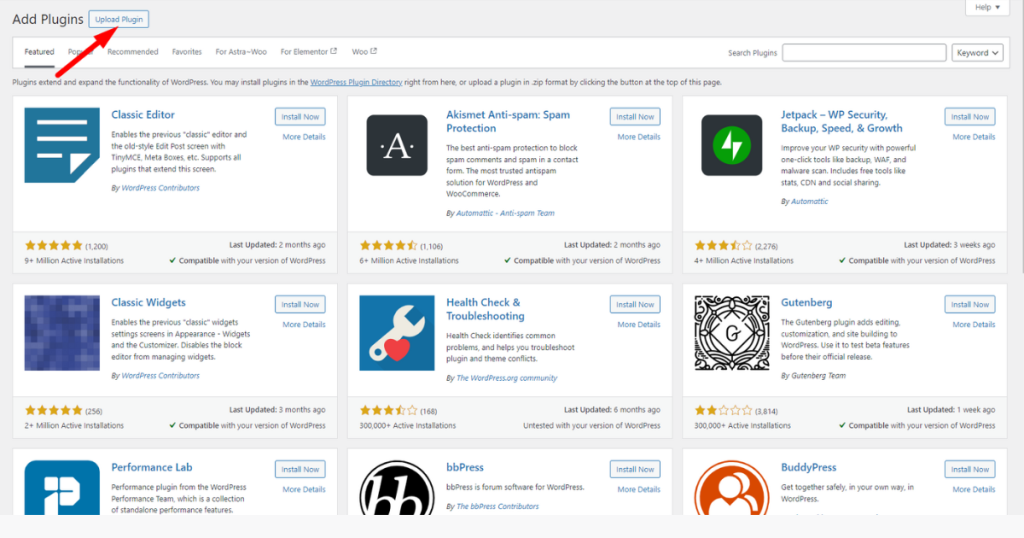Click the Classic Widgets plugin icon

62,333
